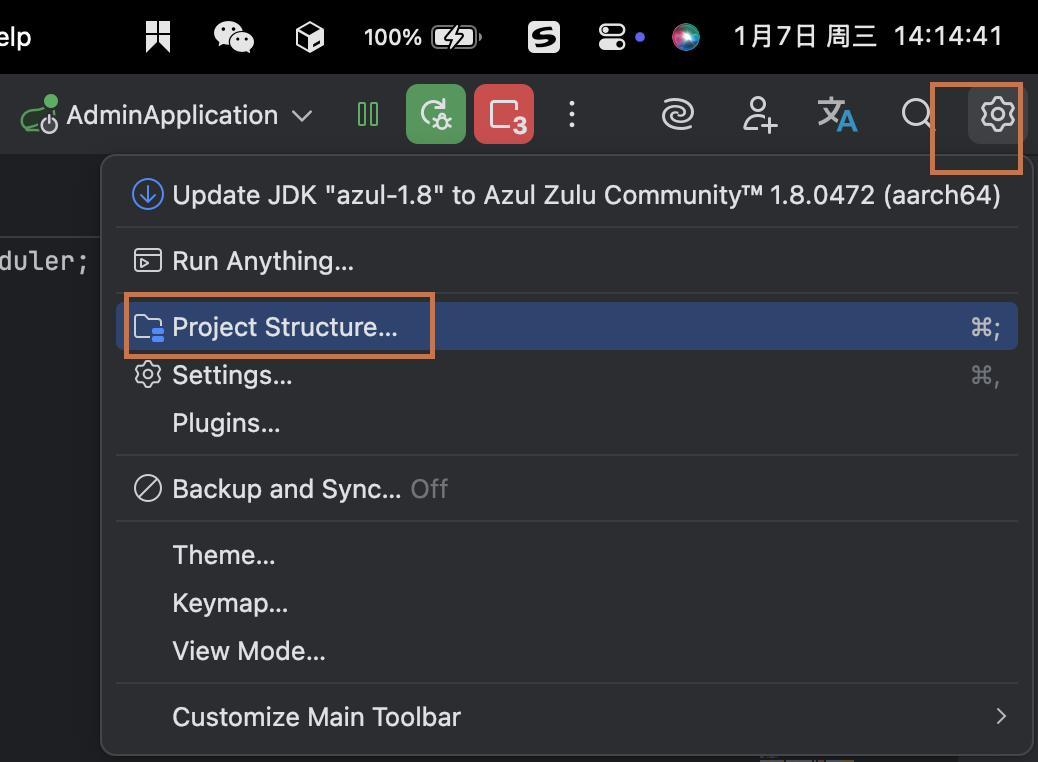Image resolution: width=1038 pixels, height=762 pixels.
Task: Choose Plugins in the menu
Action: click(x=226, y=423)
